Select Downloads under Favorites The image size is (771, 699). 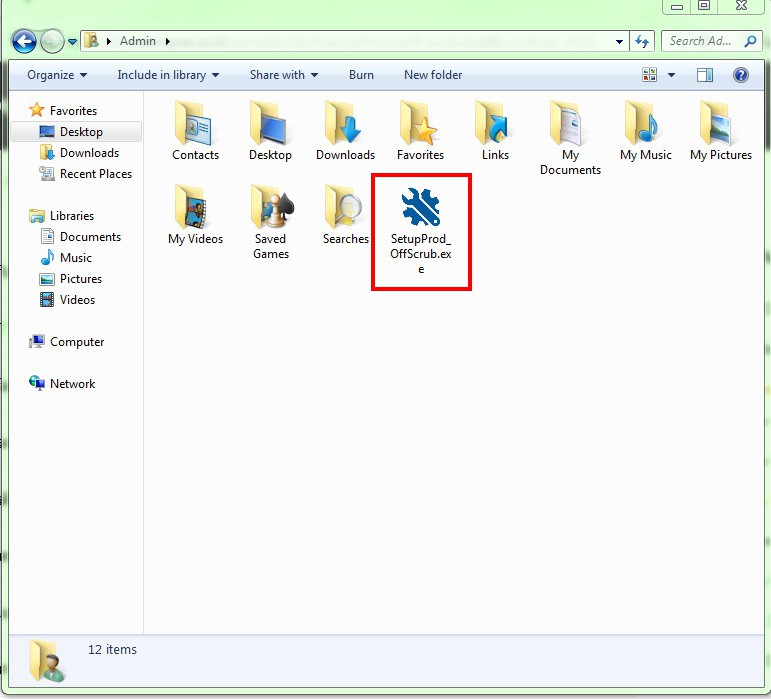[89, 153]
